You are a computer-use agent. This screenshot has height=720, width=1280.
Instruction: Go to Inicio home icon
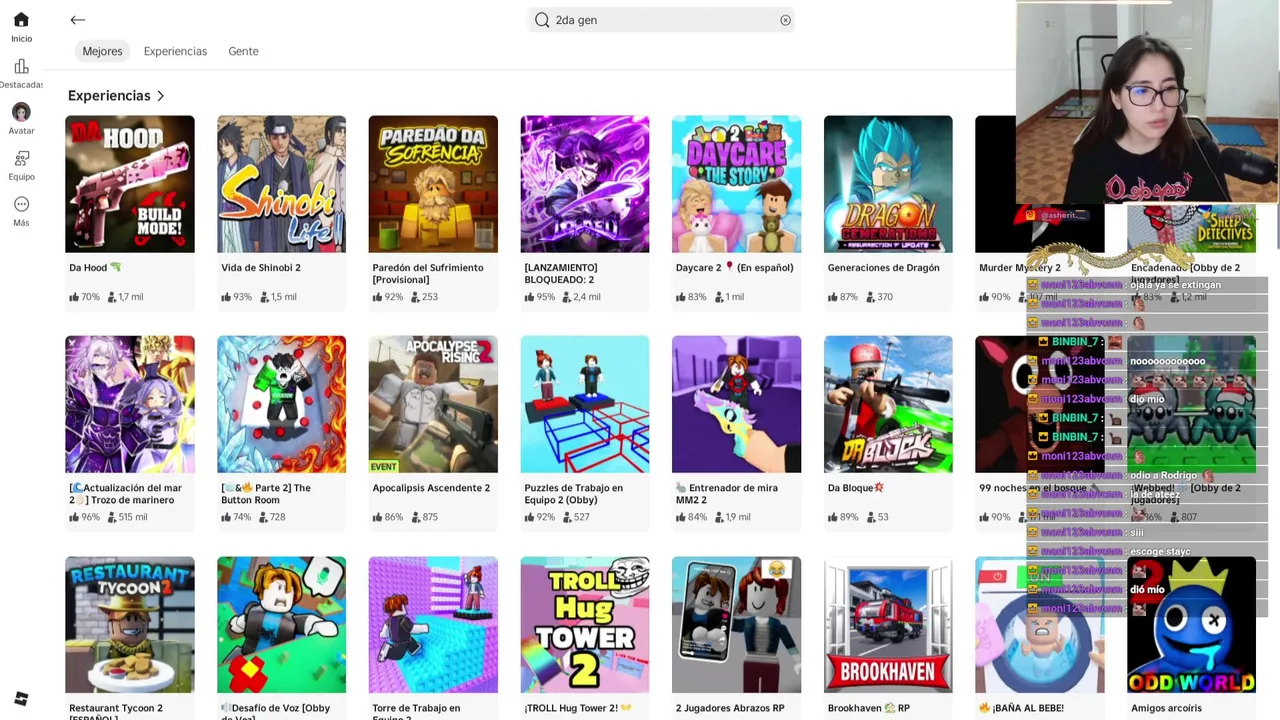pyautogui.click(x=21, y=20)
